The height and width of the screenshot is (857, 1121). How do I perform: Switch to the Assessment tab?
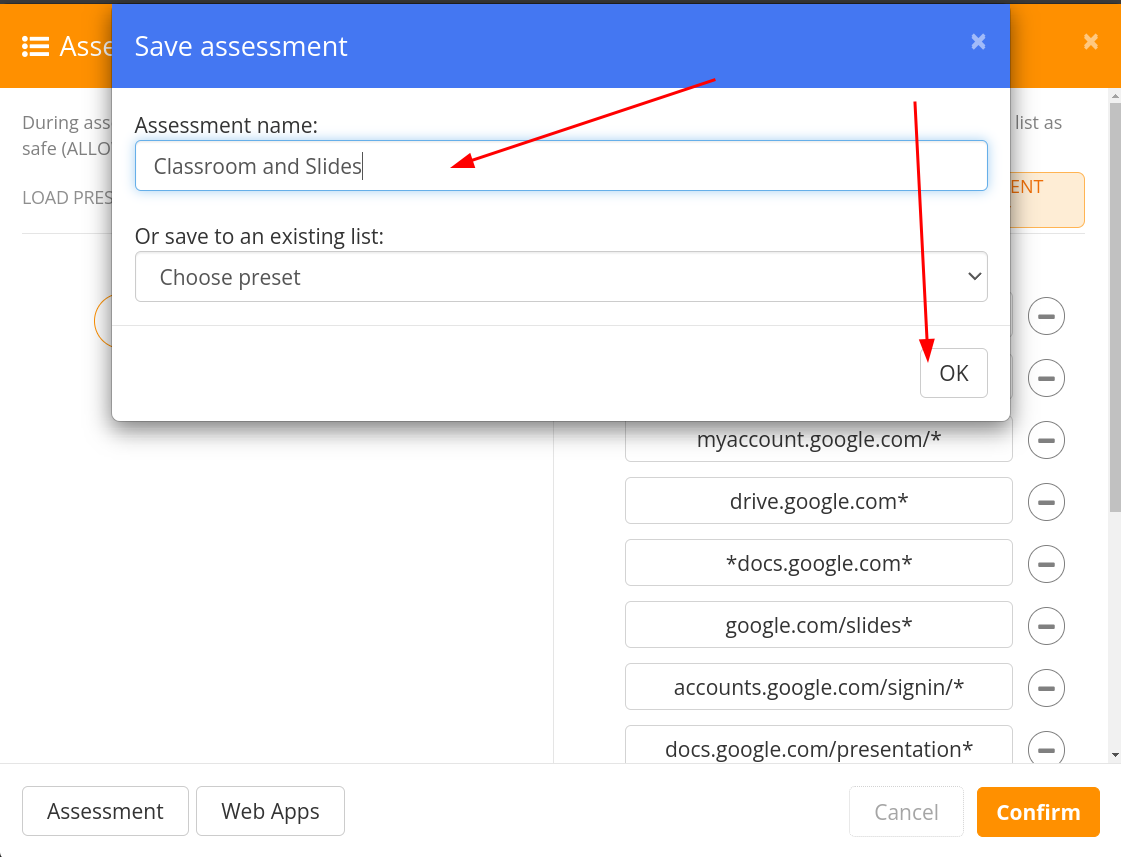[105, 811]
